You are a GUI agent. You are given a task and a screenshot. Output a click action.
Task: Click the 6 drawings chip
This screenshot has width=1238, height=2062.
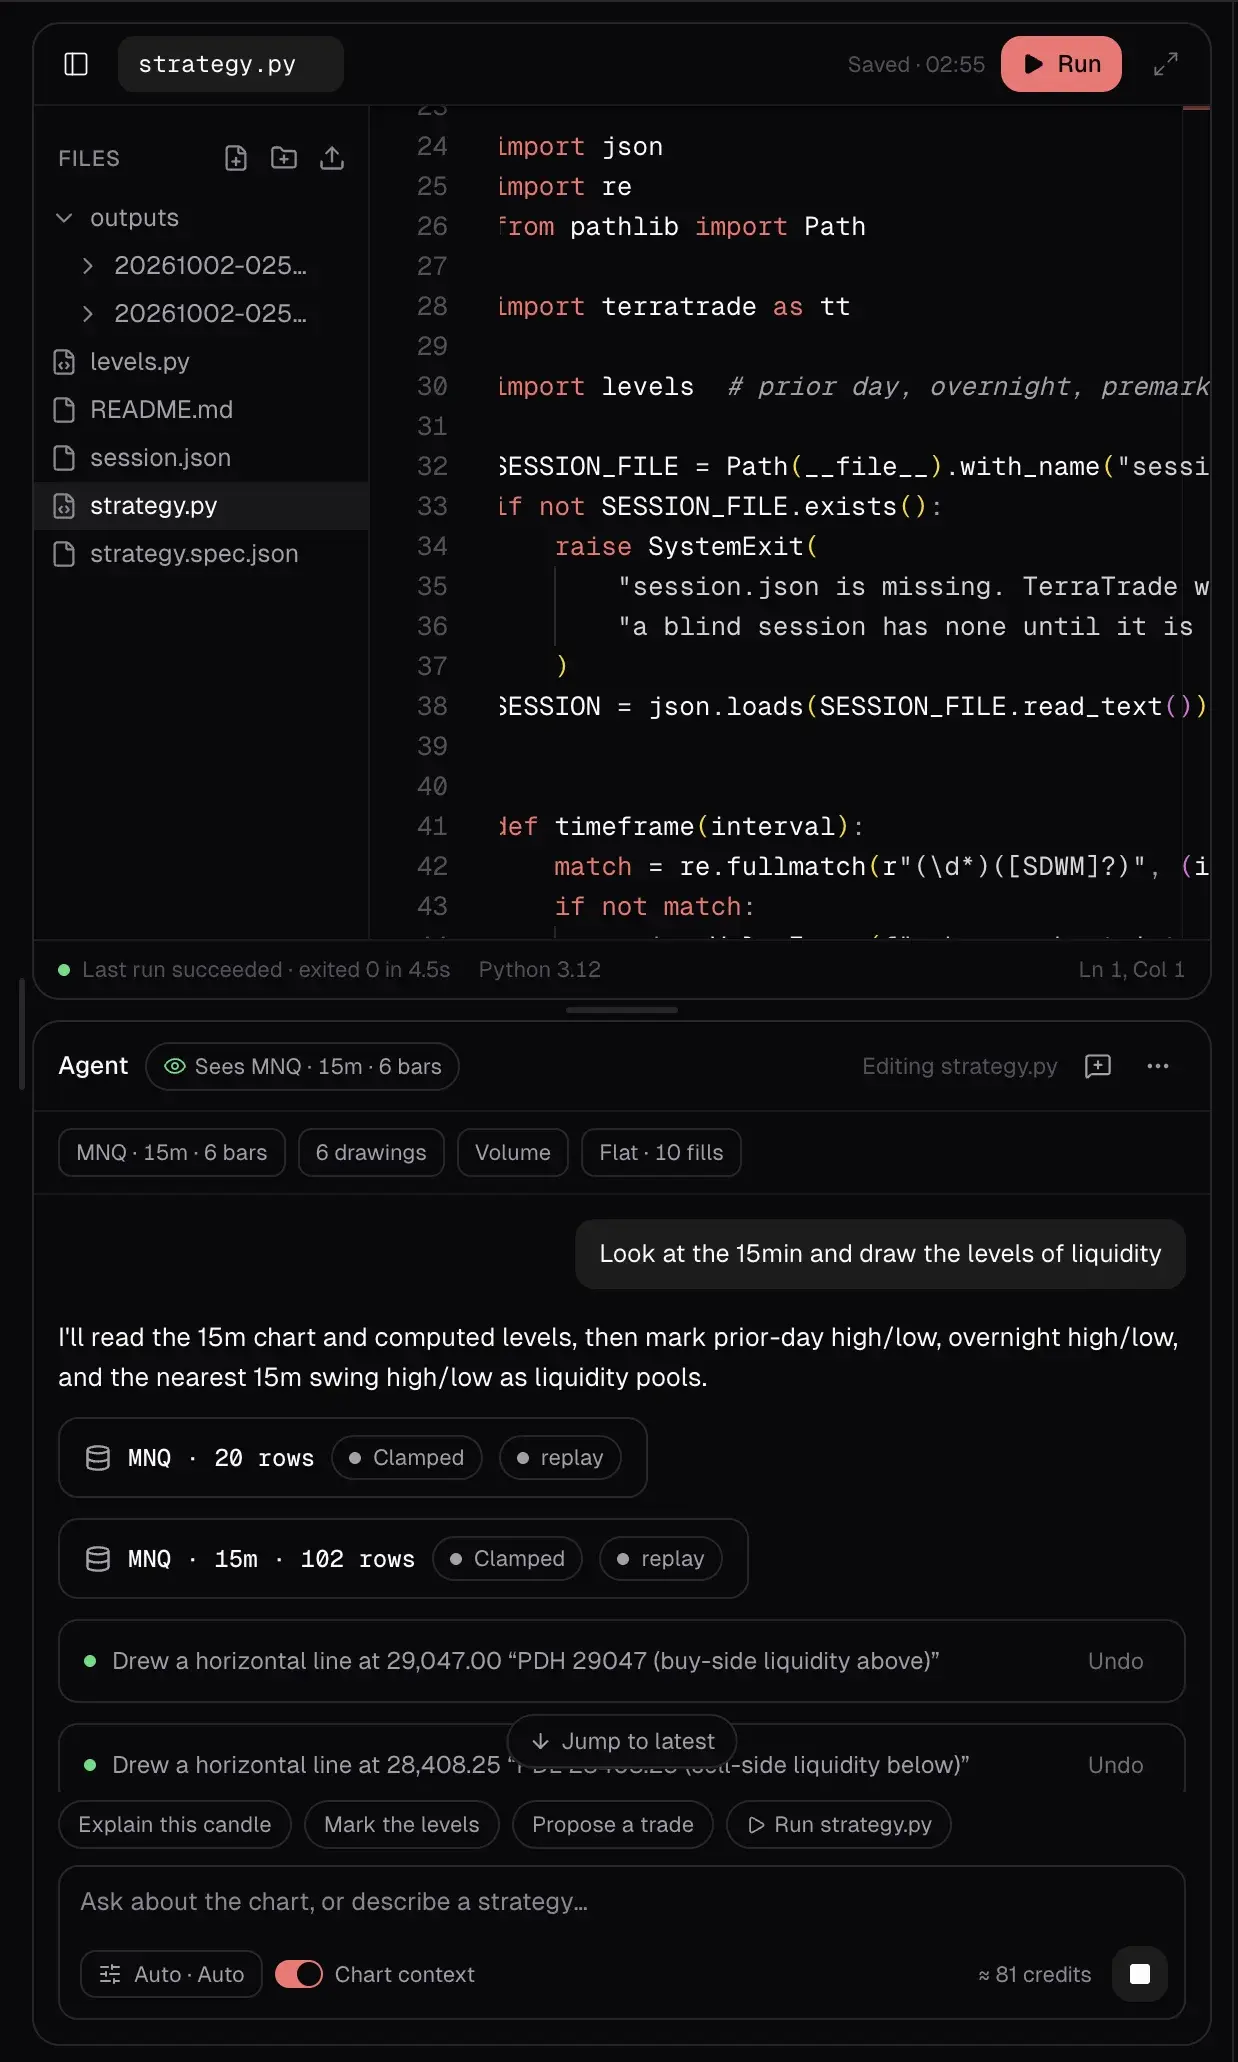(x=371, y=1153)
